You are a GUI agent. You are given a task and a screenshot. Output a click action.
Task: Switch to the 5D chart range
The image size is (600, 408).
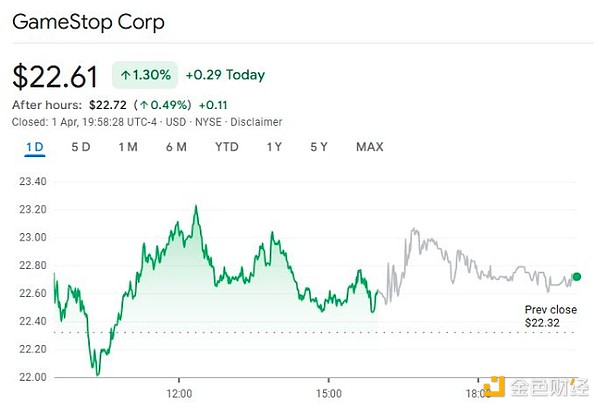click(x=81, y=148)
